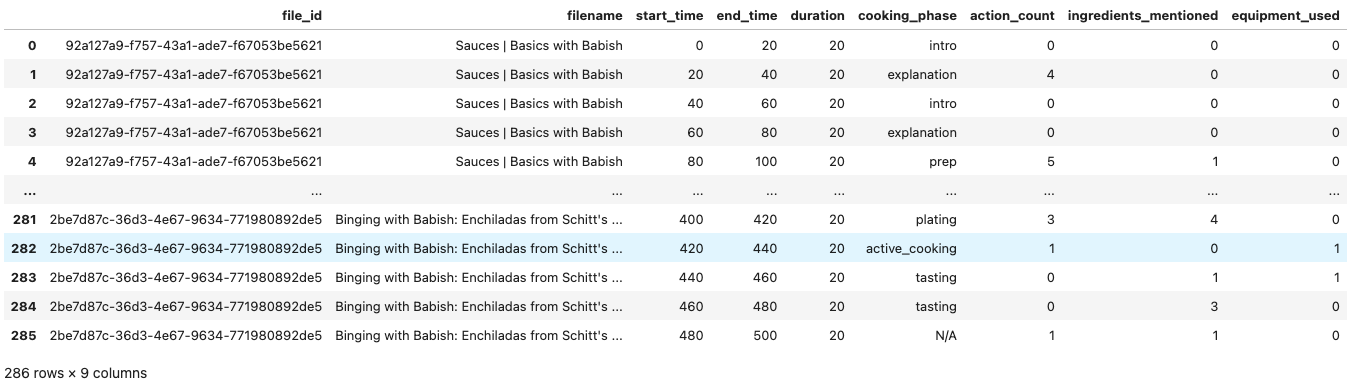
Task: Click the duration column header
Action: point(817,16)
